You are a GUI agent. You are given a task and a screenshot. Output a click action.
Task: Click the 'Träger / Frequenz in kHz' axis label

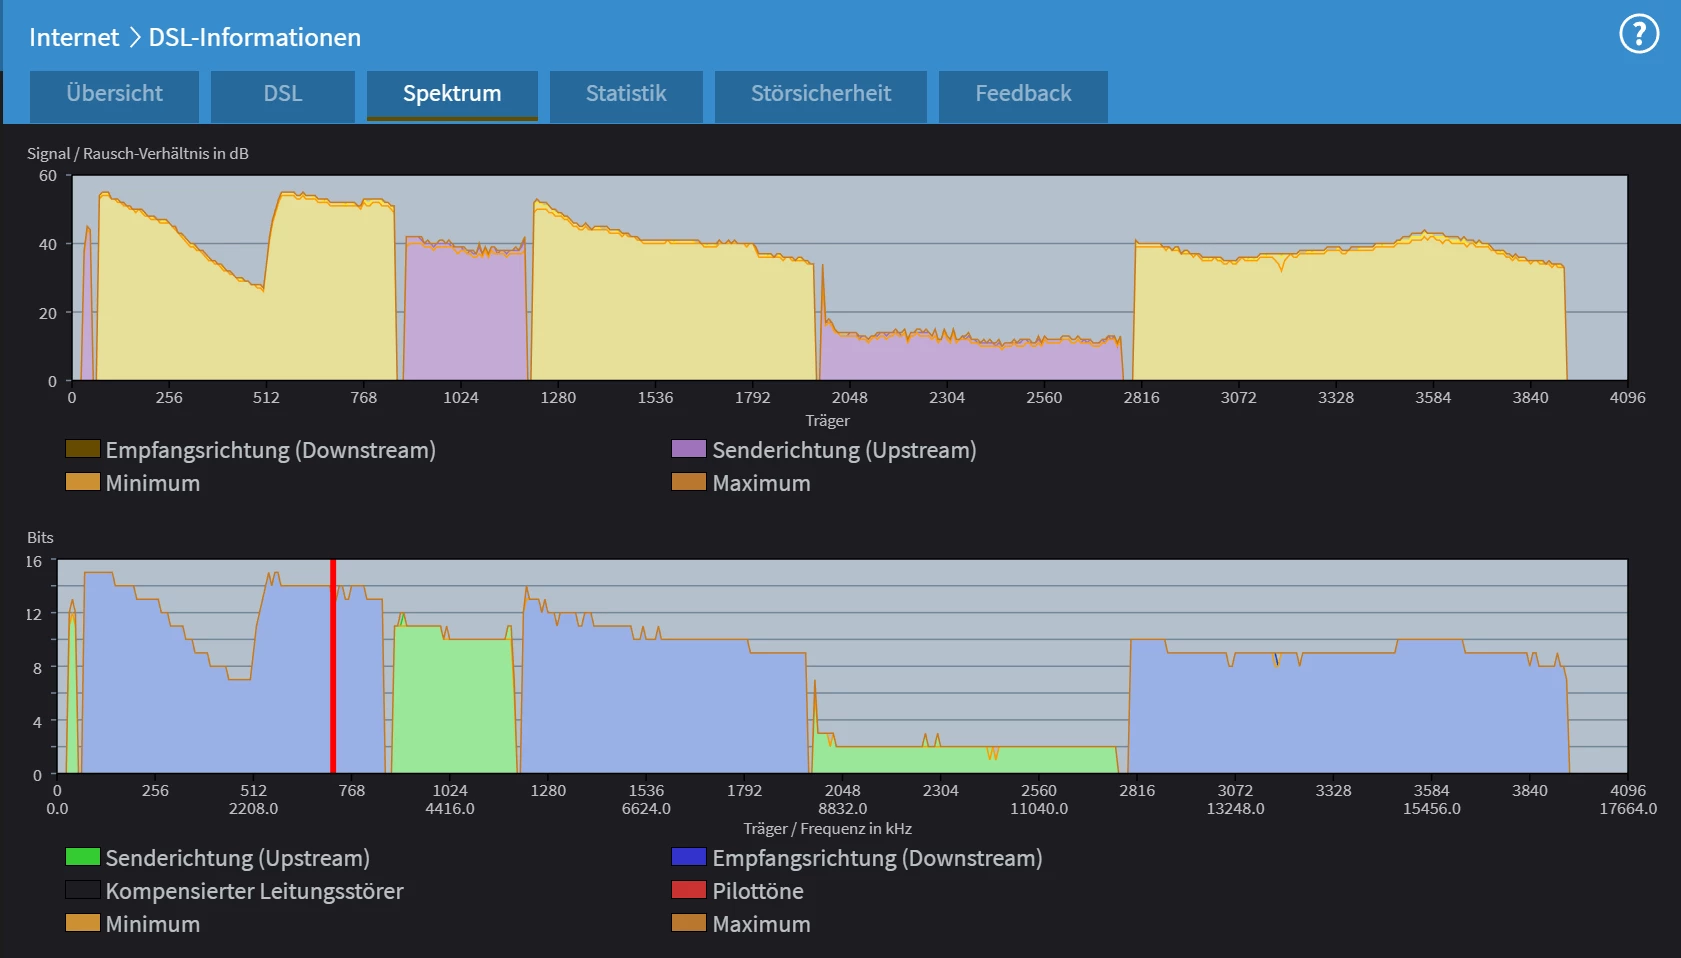[x=827, y=828]
